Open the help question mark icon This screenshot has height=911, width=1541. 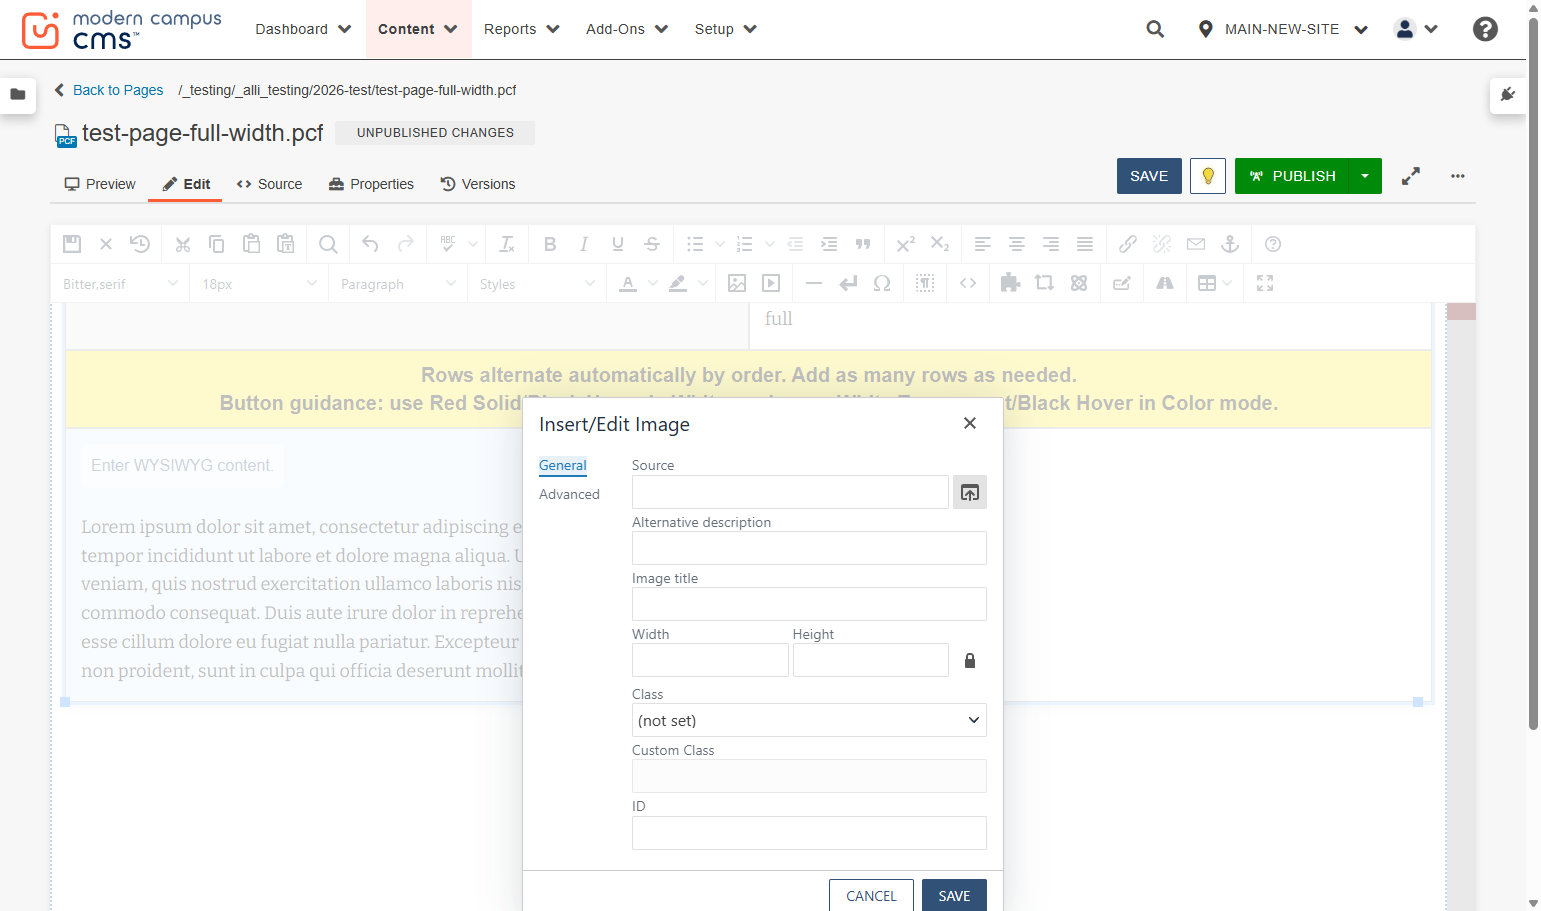1485,29
